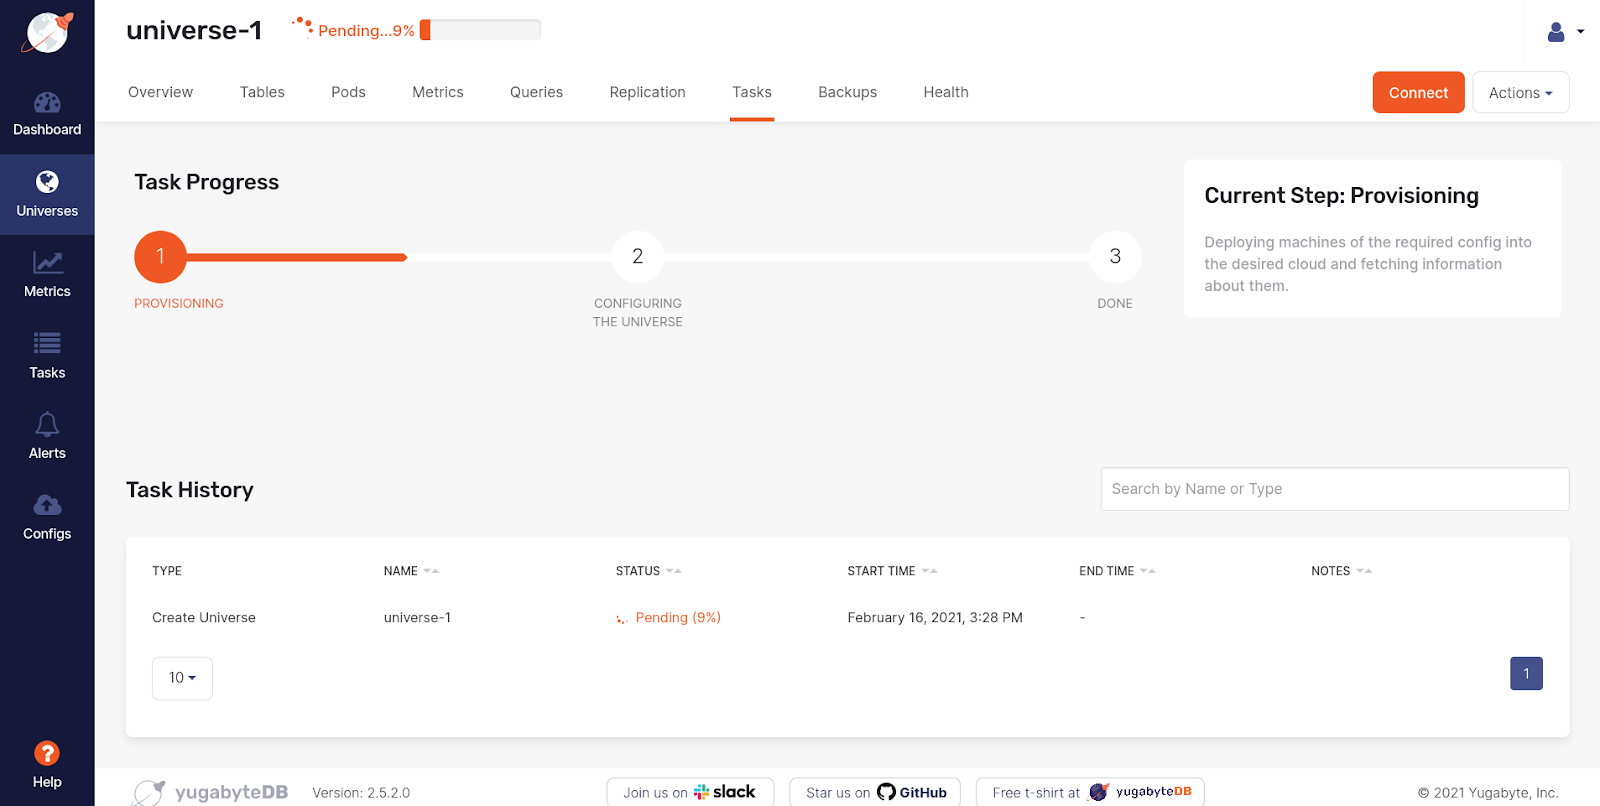Image resolution: width=1600 pixels, height=806 pixels.
Task: Switch to the Overview tab
Action: tap(160, 92)
